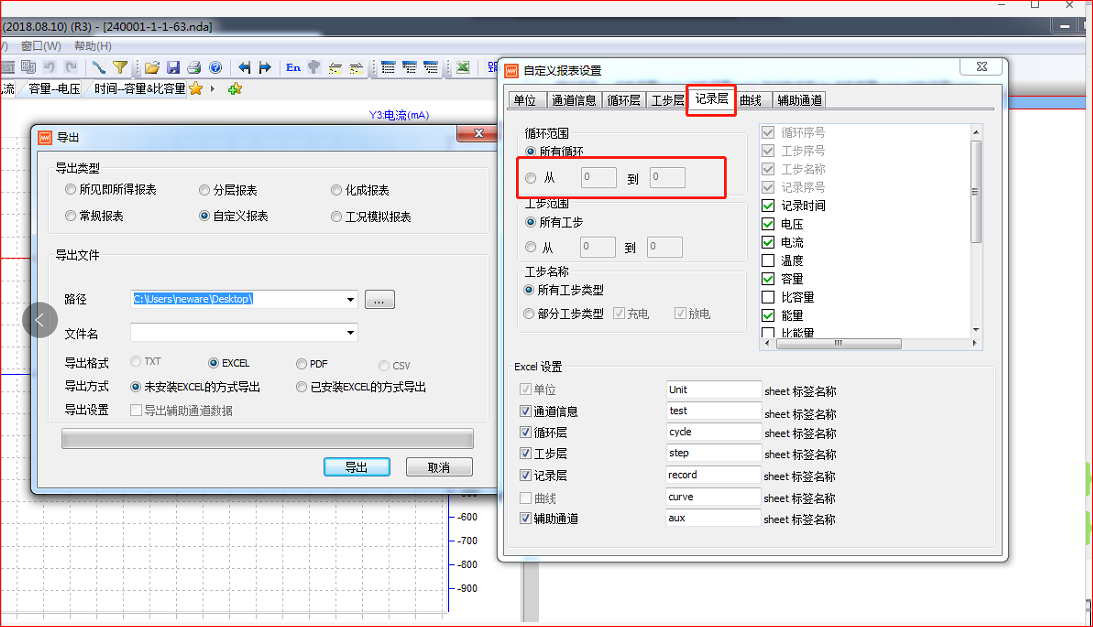The image size is (1093, 627).
Task: Select 工况模拟报表 export type
Action: 336,217
